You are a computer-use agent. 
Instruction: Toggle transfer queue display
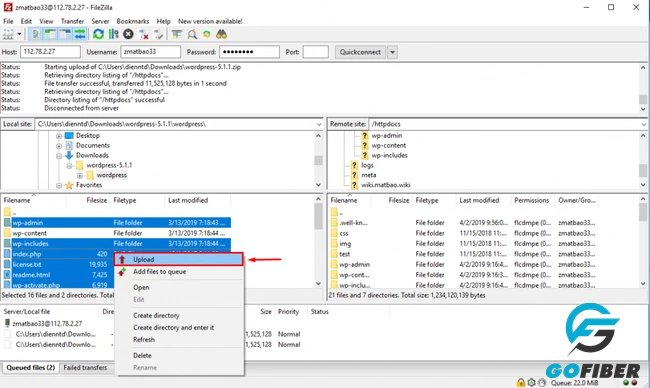(80, 34)
